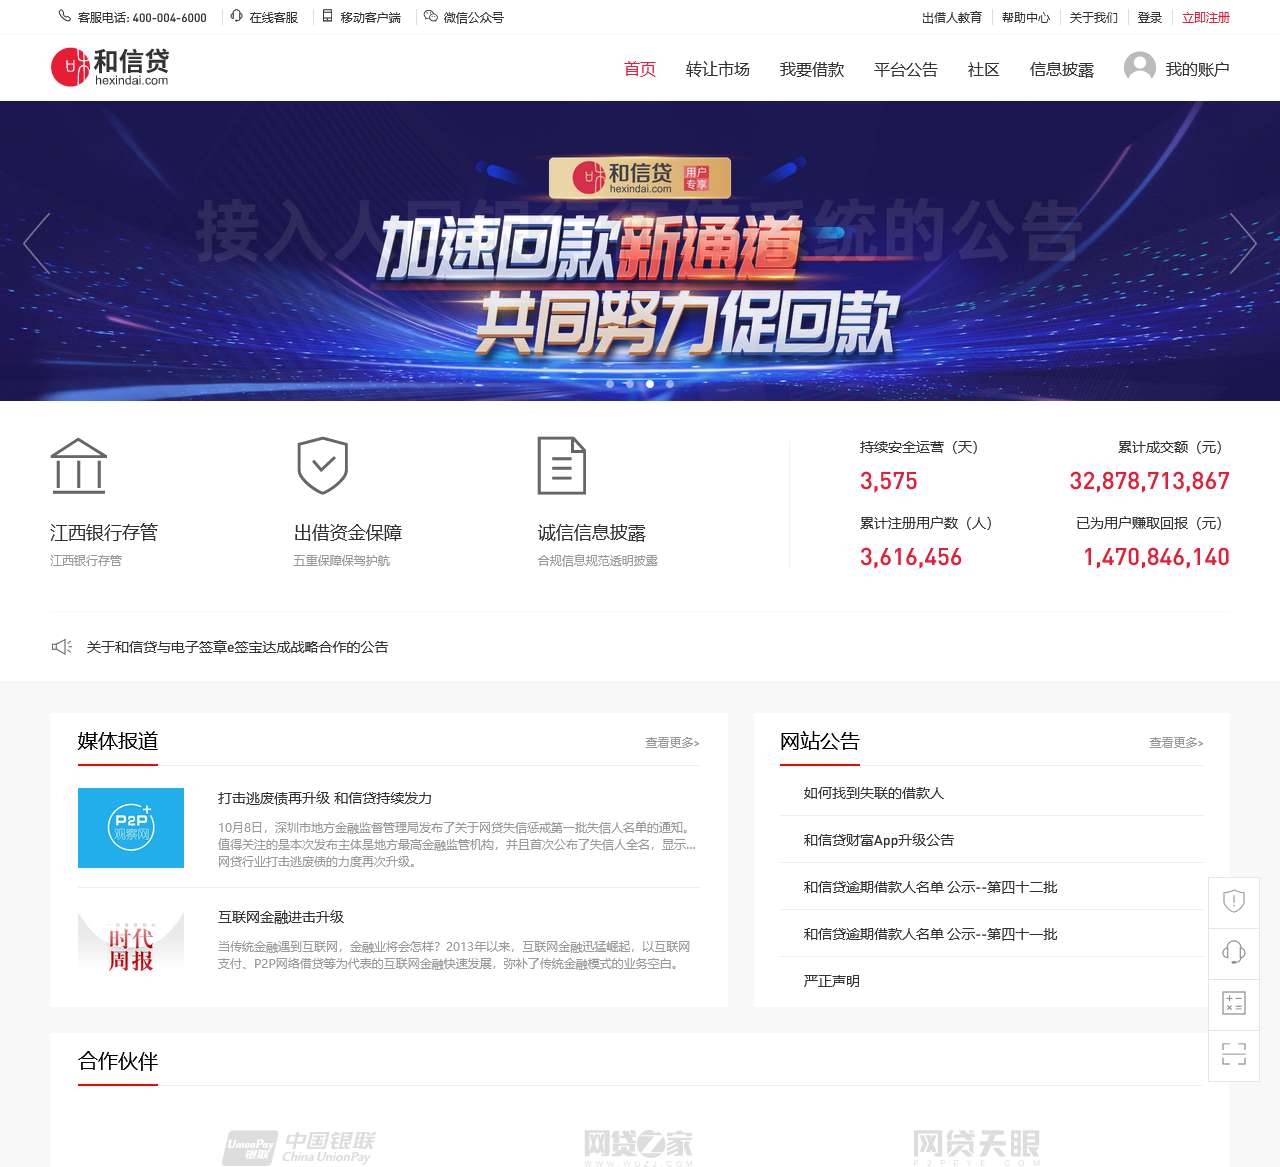Click the mobile device icon beside 移动客户端
The width and height of the screenshot is (1280, 1167).
coord(327,16)
